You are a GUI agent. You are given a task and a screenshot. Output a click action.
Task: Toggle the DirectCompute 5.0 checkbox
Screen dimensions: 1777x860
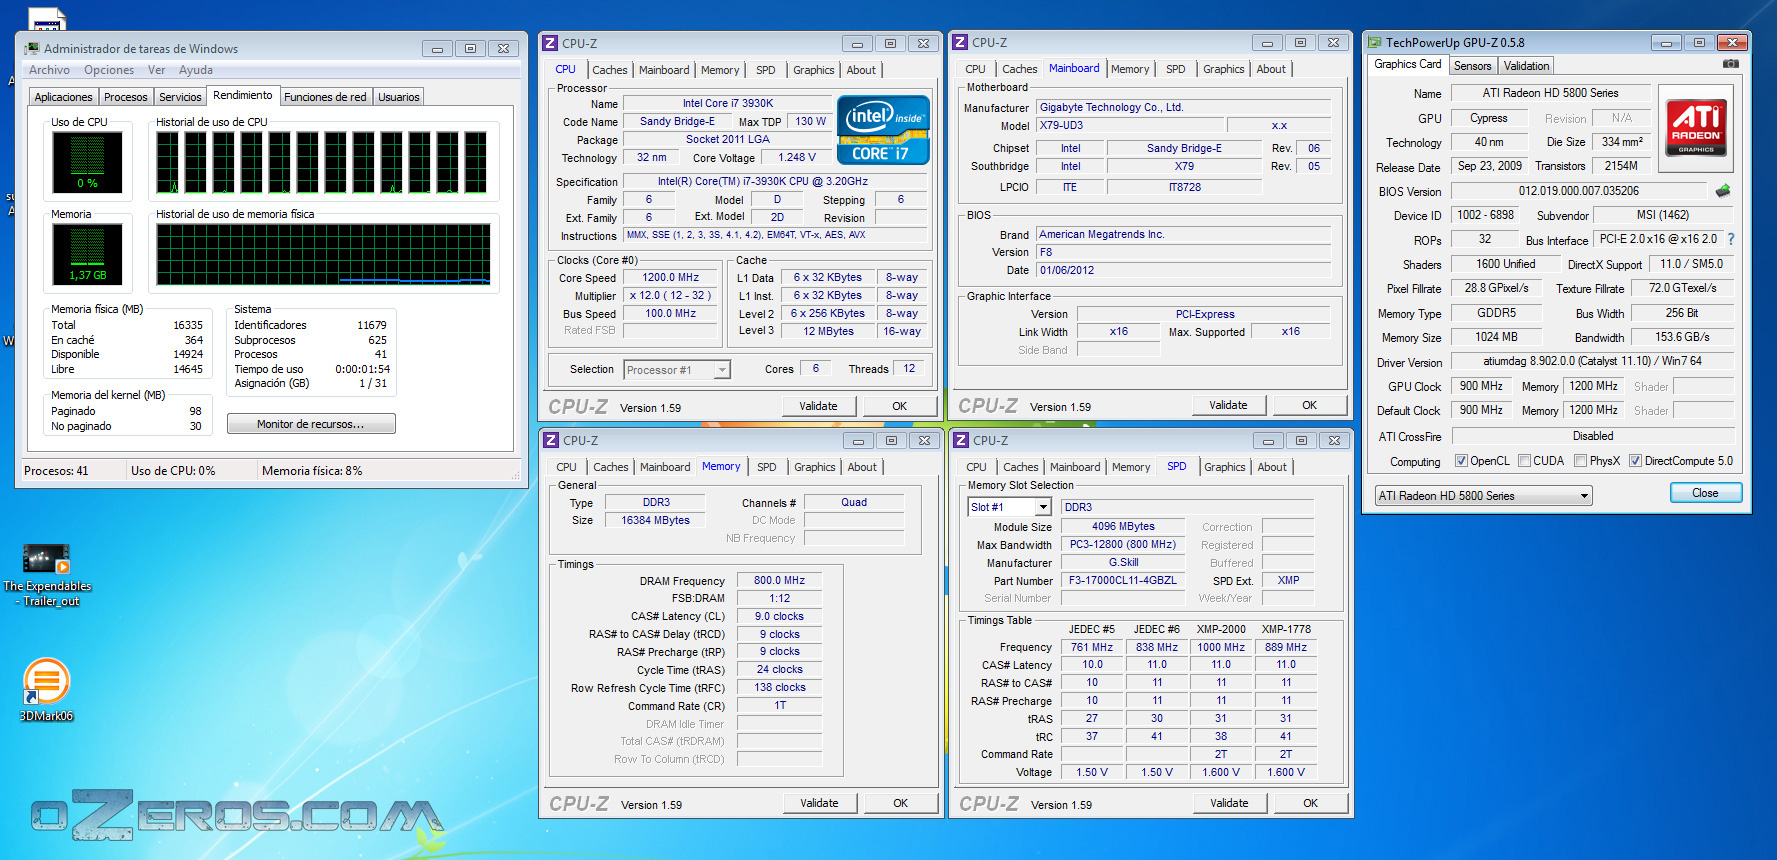click(1635, 461)
